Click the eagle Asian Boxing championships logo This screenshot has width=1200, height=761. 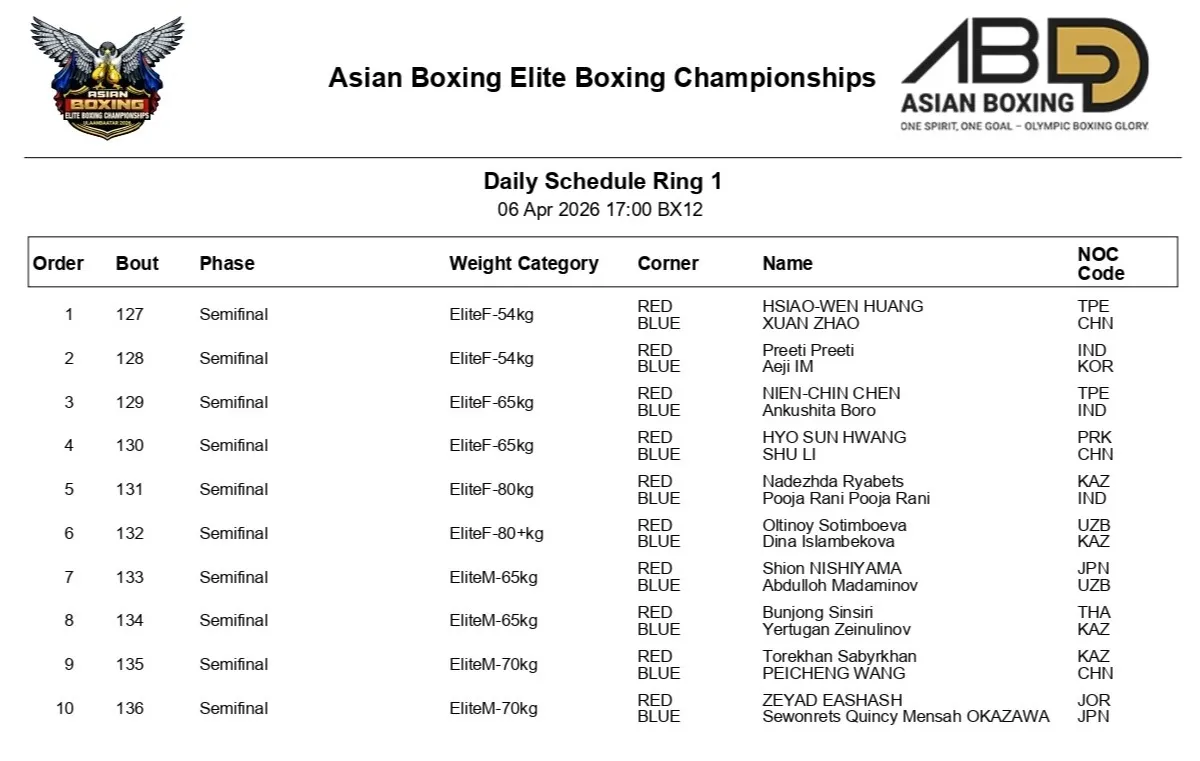107,77
